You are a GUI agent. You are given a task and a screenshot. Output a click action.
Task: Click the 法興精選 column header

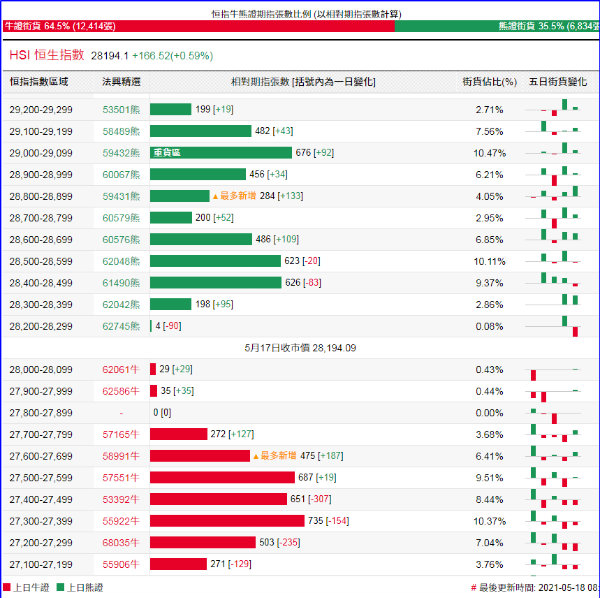click(x=121, y=81)
